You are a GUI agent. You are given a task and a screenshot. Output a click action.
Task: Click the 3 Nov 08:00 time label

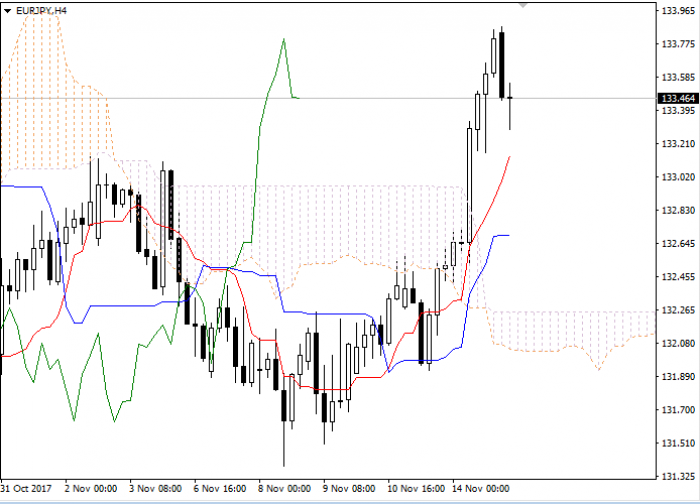(155, 489)
